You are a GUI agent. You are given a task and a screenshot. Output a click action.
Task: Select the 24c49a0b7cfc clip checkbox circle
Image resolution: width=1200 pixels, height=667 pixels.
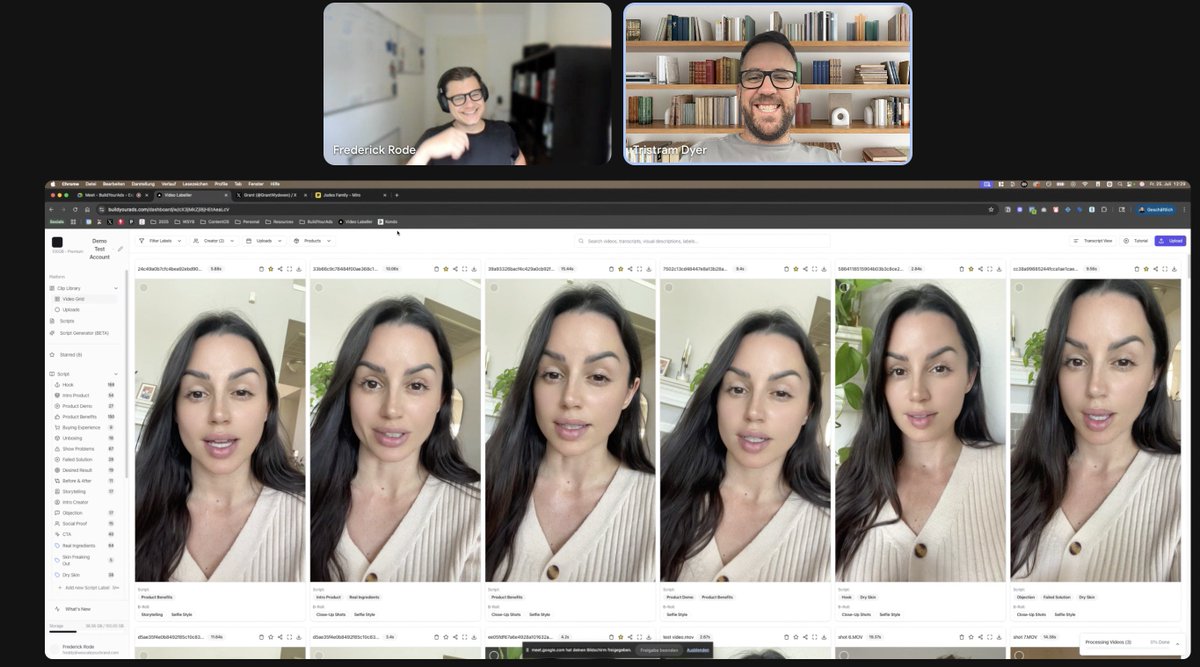(144, 288)
